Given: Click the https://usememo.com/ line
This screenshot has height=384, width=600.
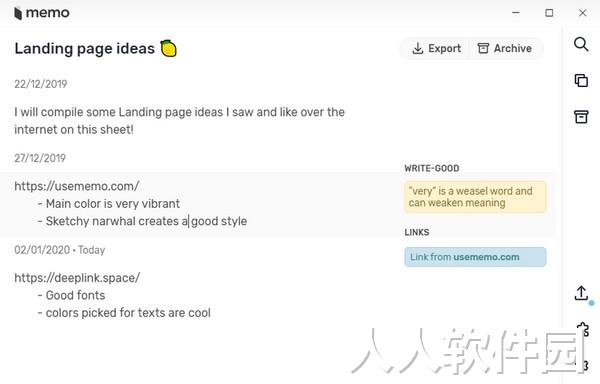Looking at the screenshot, I should click(x=77, y=186).
